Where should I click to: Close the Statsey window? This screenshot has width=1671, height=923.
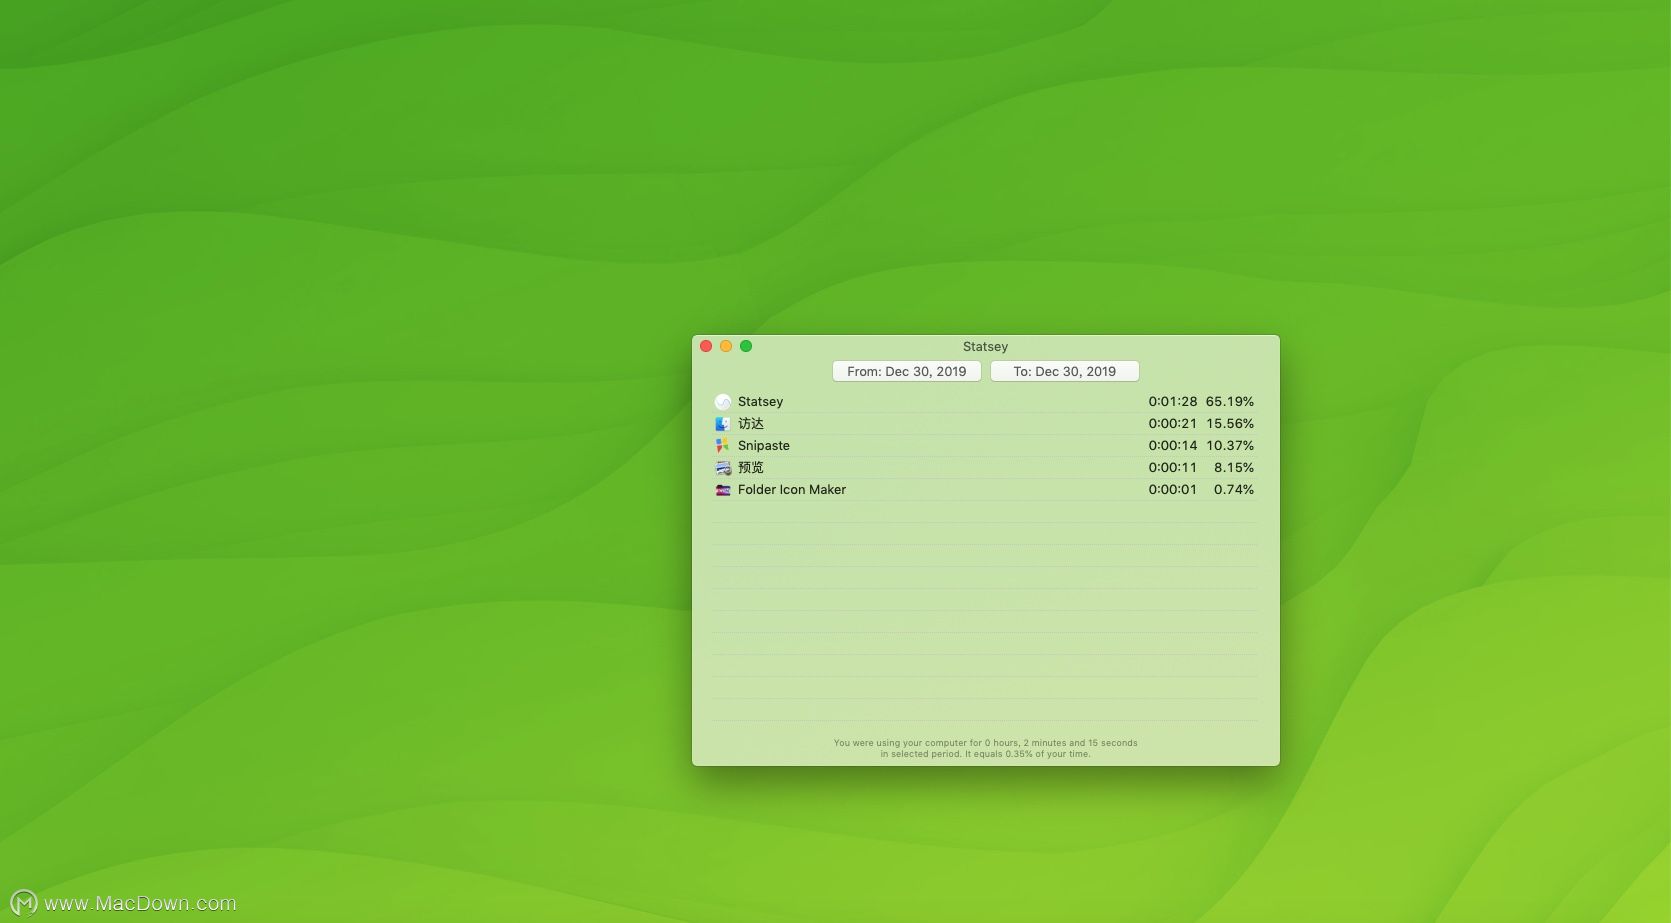pyautogui.click(x=706, y=346)
